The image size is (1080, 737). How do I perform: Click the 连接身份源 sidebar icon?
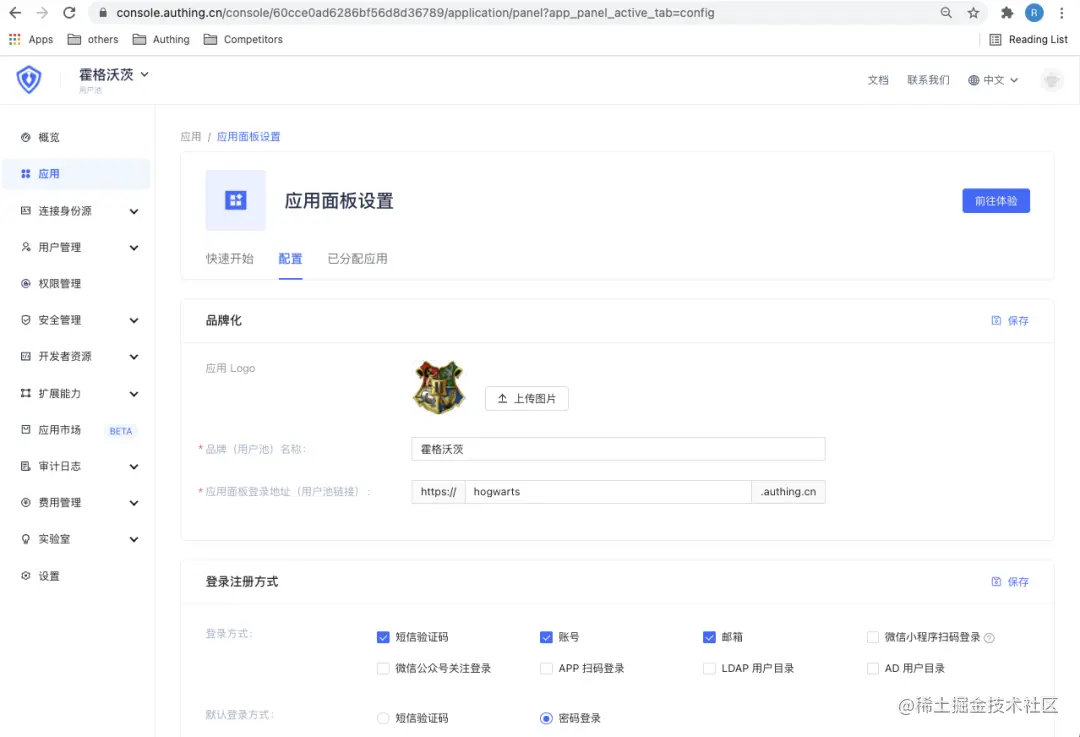coord(25,210)
